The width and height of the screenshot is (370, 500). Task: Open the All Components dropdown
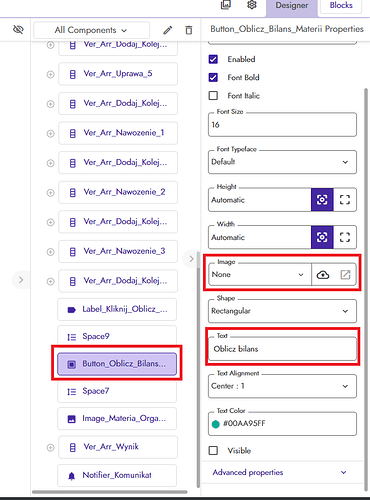pyautogui.click(x=91, y=30)
